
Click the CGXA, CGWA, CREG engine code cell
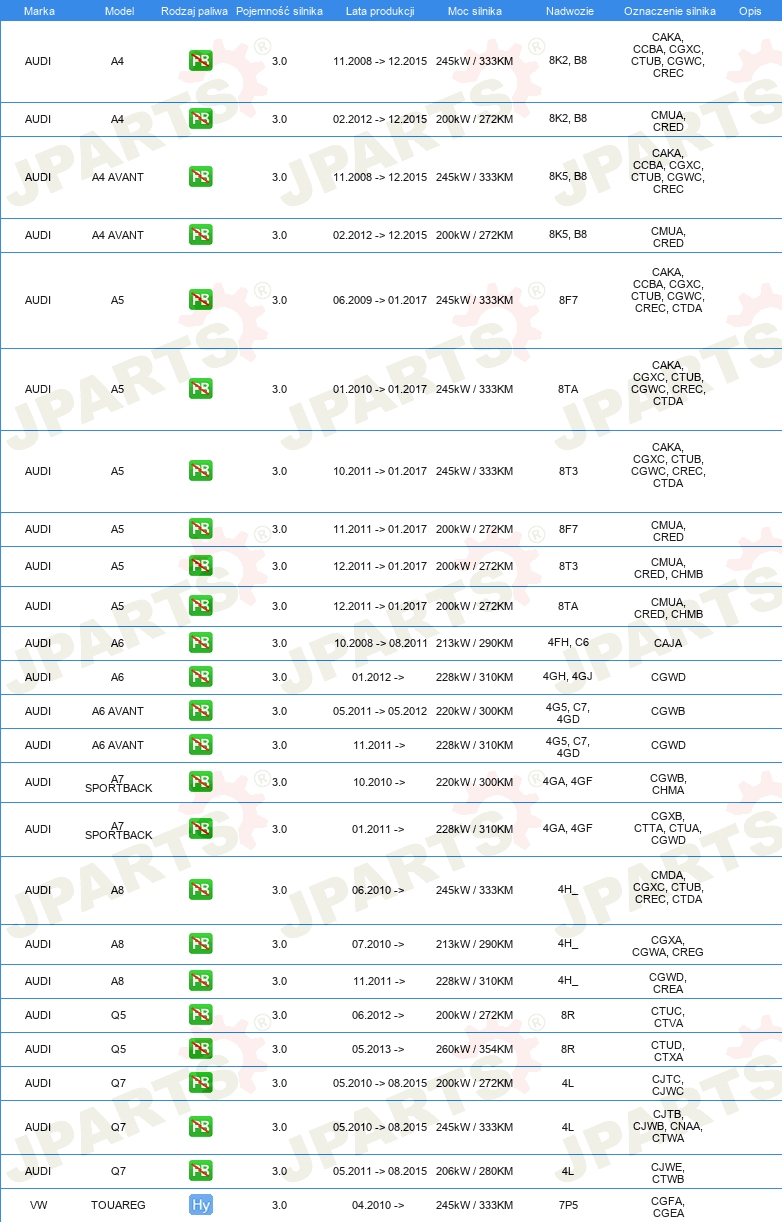668,946
